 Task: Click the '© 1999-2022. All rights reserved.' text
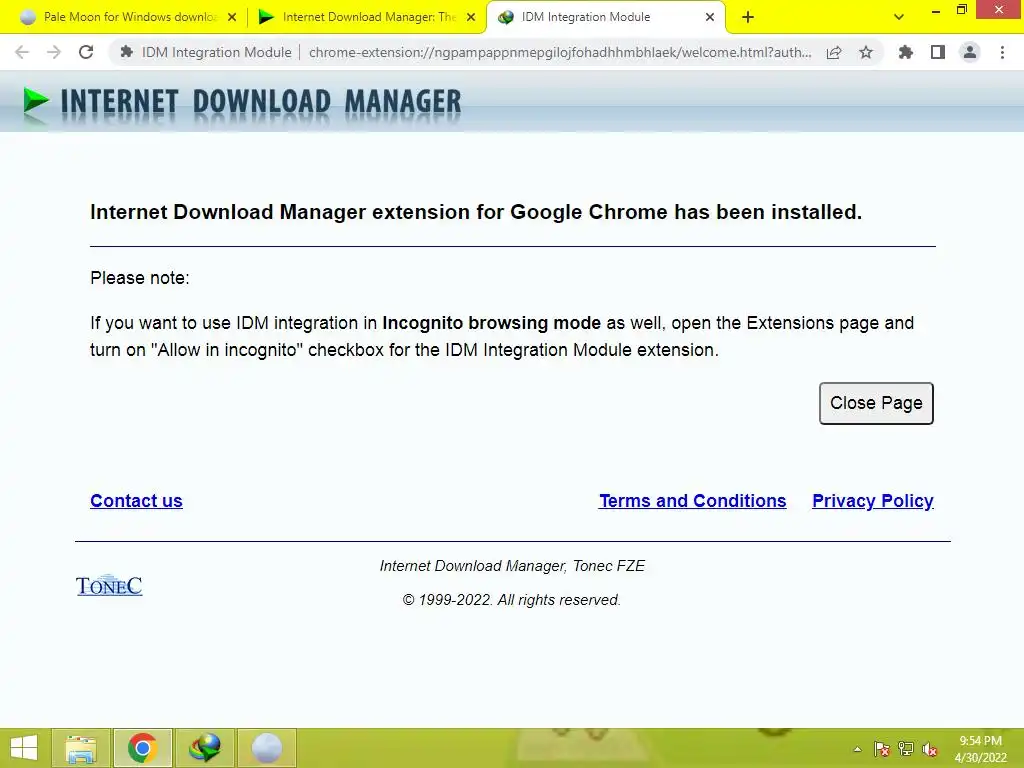coord(511,600)
